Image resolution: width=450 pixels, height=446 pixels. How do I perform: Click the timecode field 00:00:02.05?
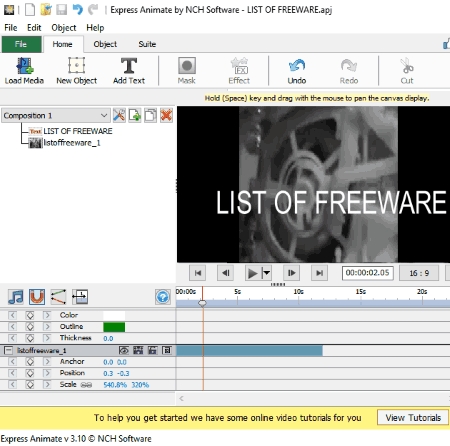coord(367,273)
